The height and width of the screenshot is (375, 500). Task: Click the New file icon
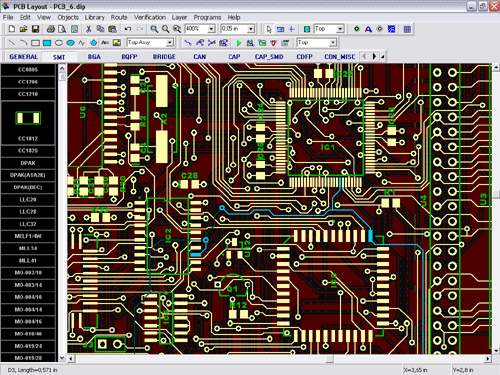(12, 29)
